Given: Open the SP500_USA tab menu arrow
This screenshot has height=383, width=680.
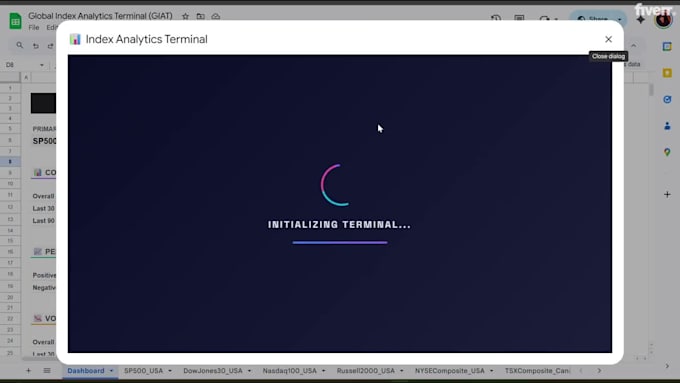Looking at the screenshot, I should (170, 371).
